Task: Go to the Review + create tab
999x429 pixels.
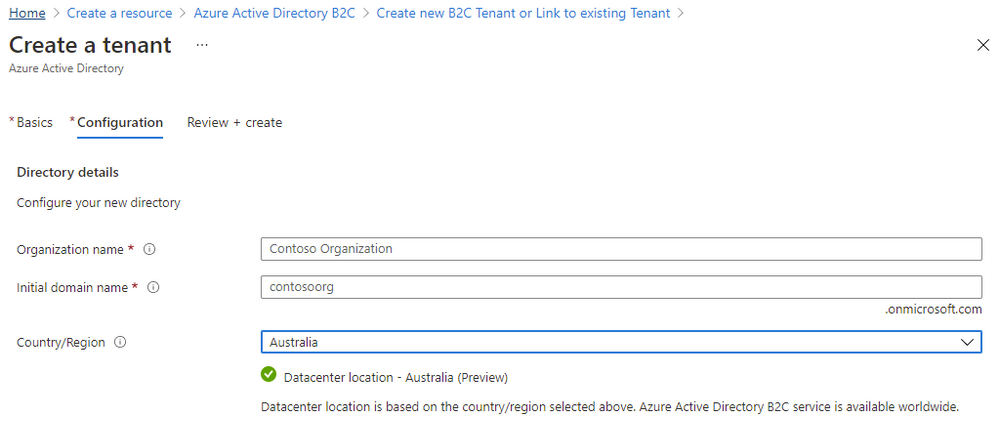Action: [x=234, y=122]
